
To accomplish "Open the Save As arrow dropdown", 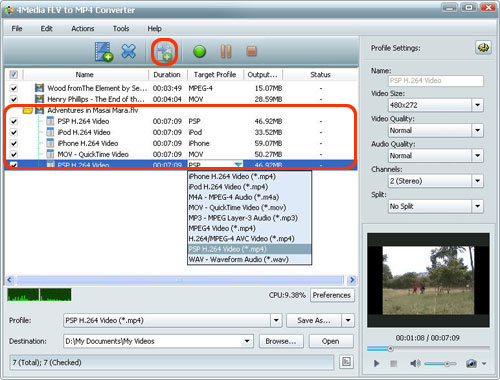I will click(x=348, y=320).
